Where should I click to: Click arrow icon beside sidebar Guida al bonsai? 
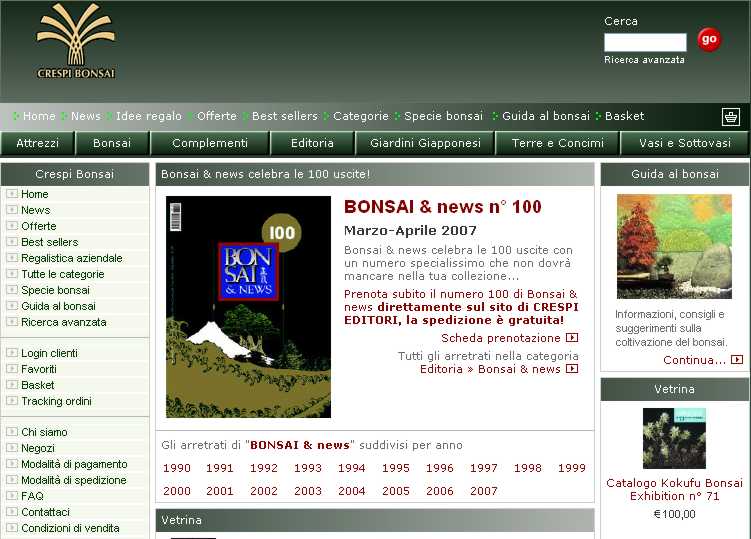coord(12,305)
